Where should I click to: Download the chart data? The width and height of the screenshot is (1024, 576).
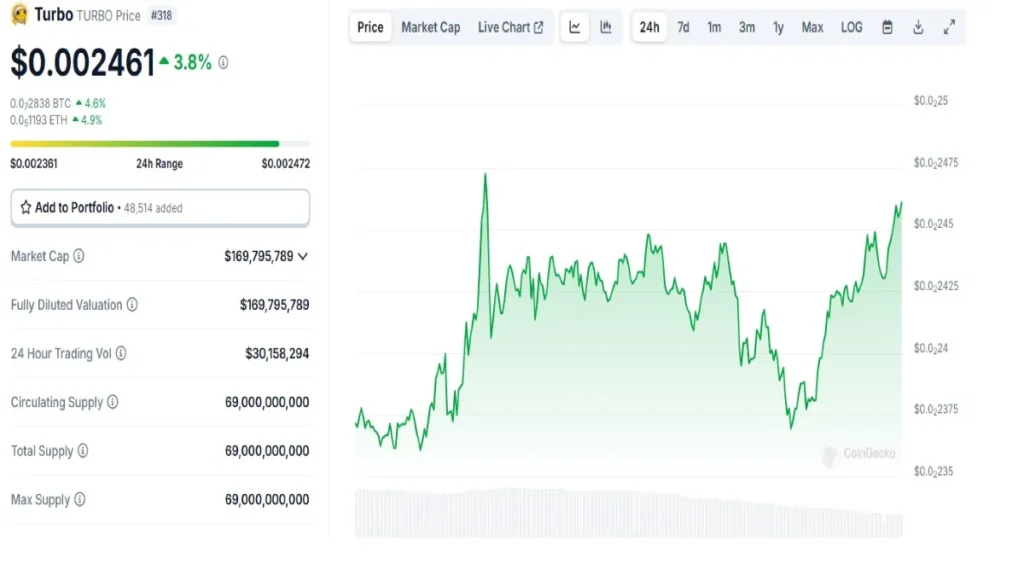tap(918, 27)
